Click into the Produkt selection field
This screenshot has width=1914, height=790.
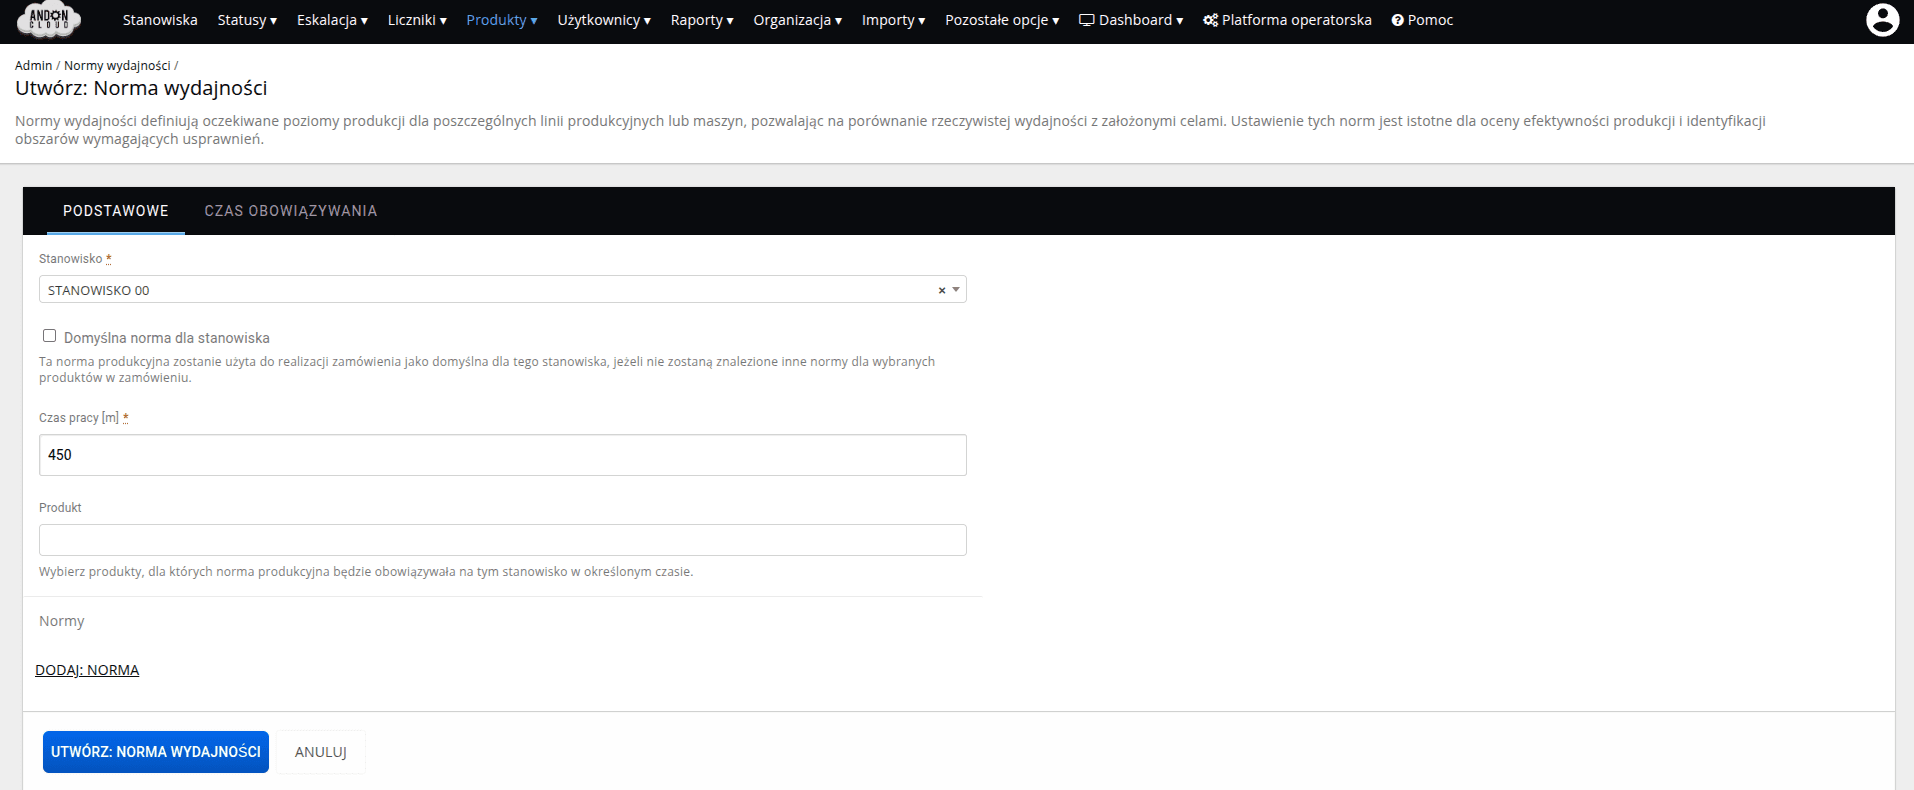502,540
